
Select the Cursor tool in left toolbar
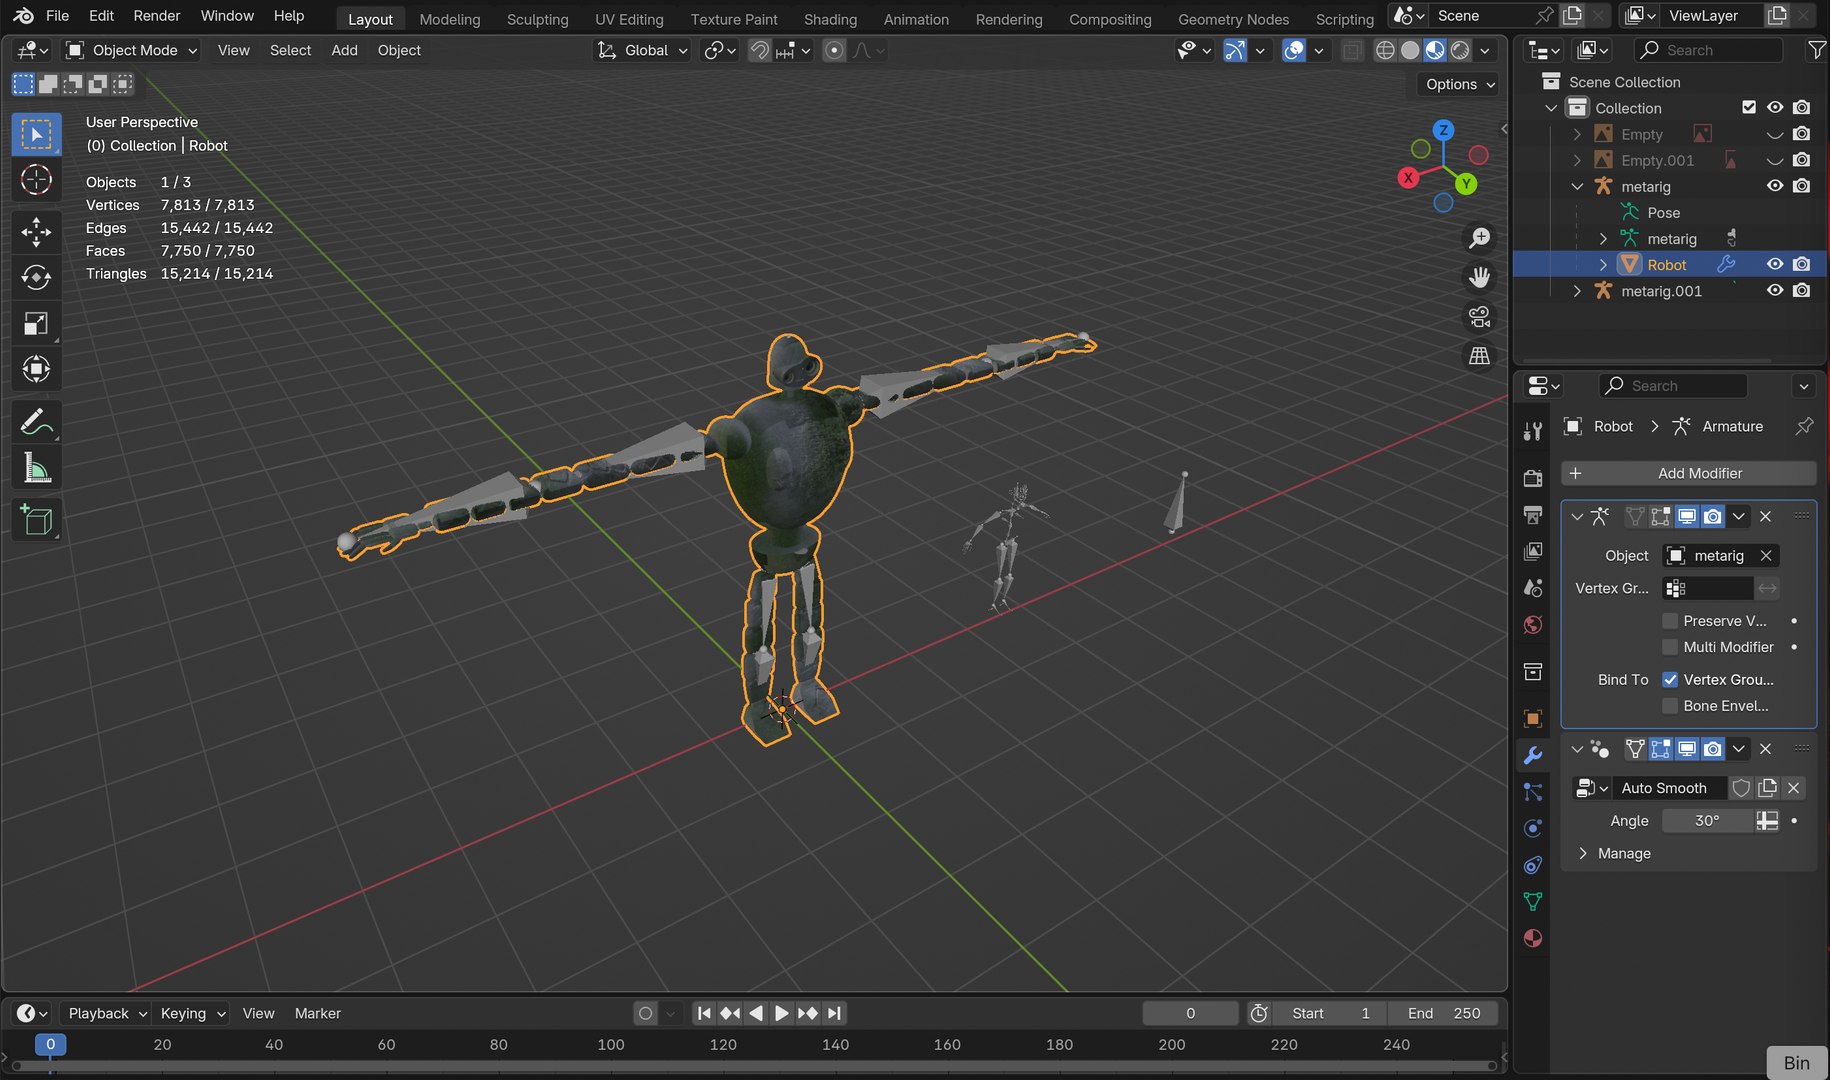pyautogui.click(x=36, y=180)
